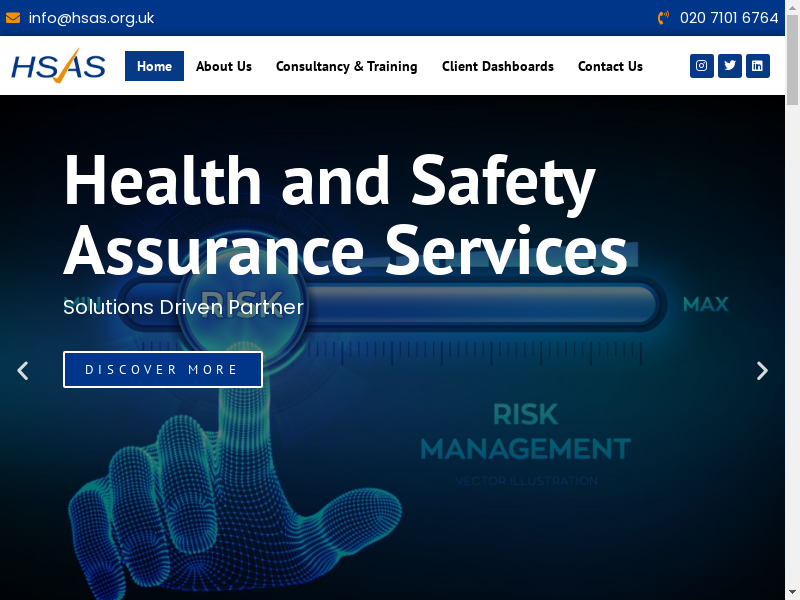Go to the Contact Us page

tap(610, 66)
